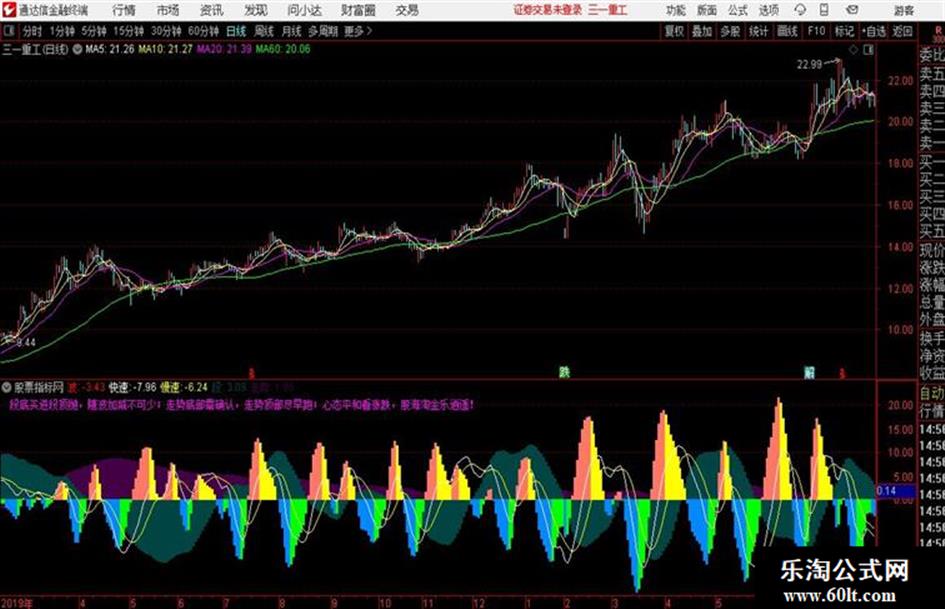
Task: Switch to 分时 chart period
Action: (x=33, y=31)
